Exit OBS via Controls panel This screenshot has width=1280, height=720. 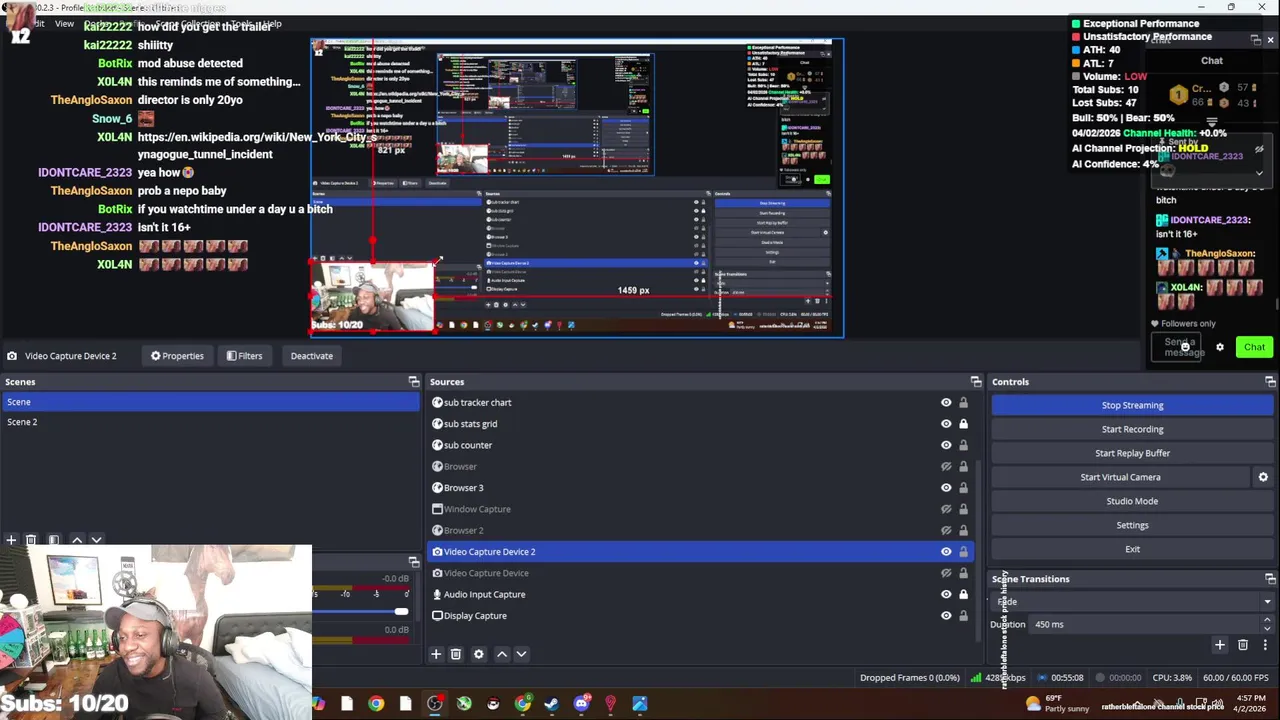tap(1133, 549)
